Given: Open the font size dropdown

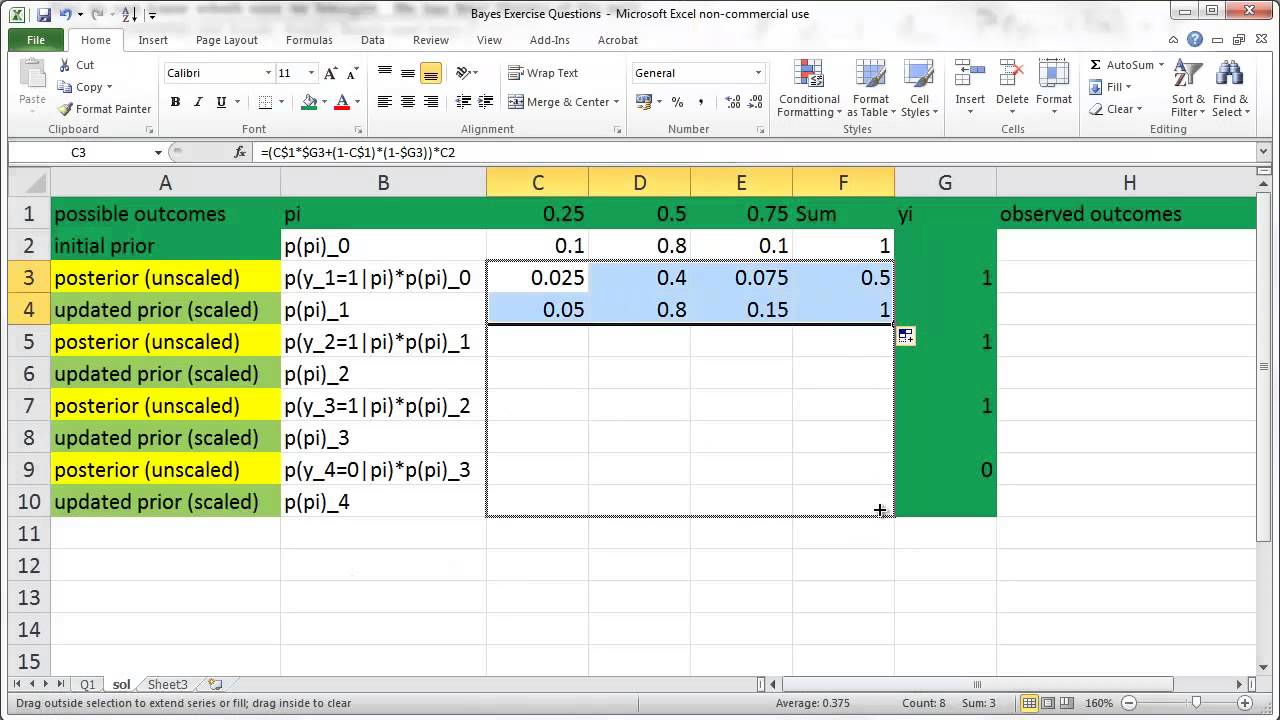Looking at the screenshot, I should coord(312,73).
